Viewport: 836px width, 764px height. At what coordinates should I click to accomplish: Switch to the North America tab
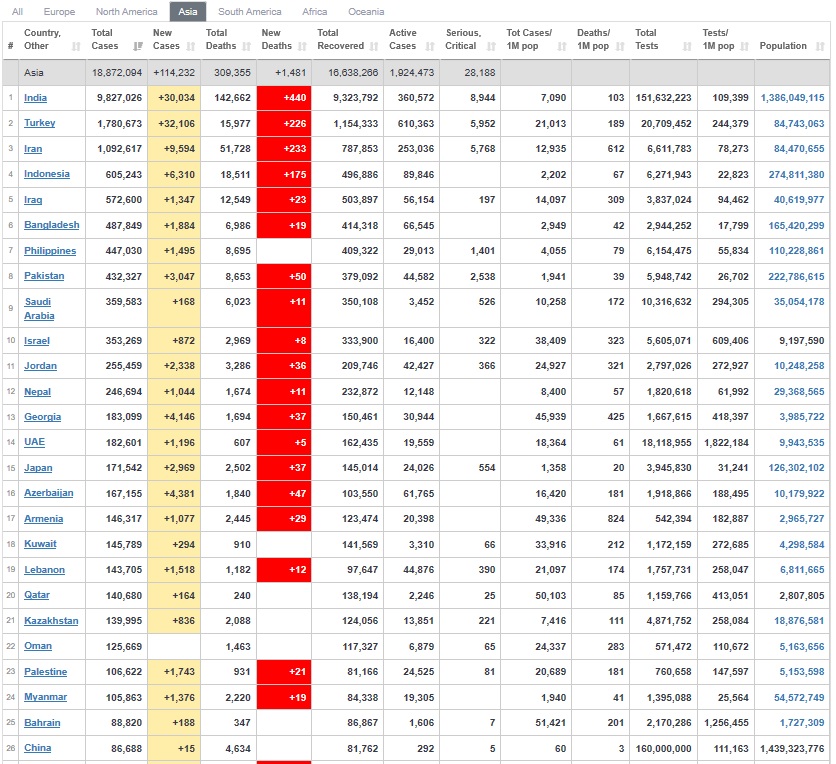pyautogui.click(x=126, y=12)
